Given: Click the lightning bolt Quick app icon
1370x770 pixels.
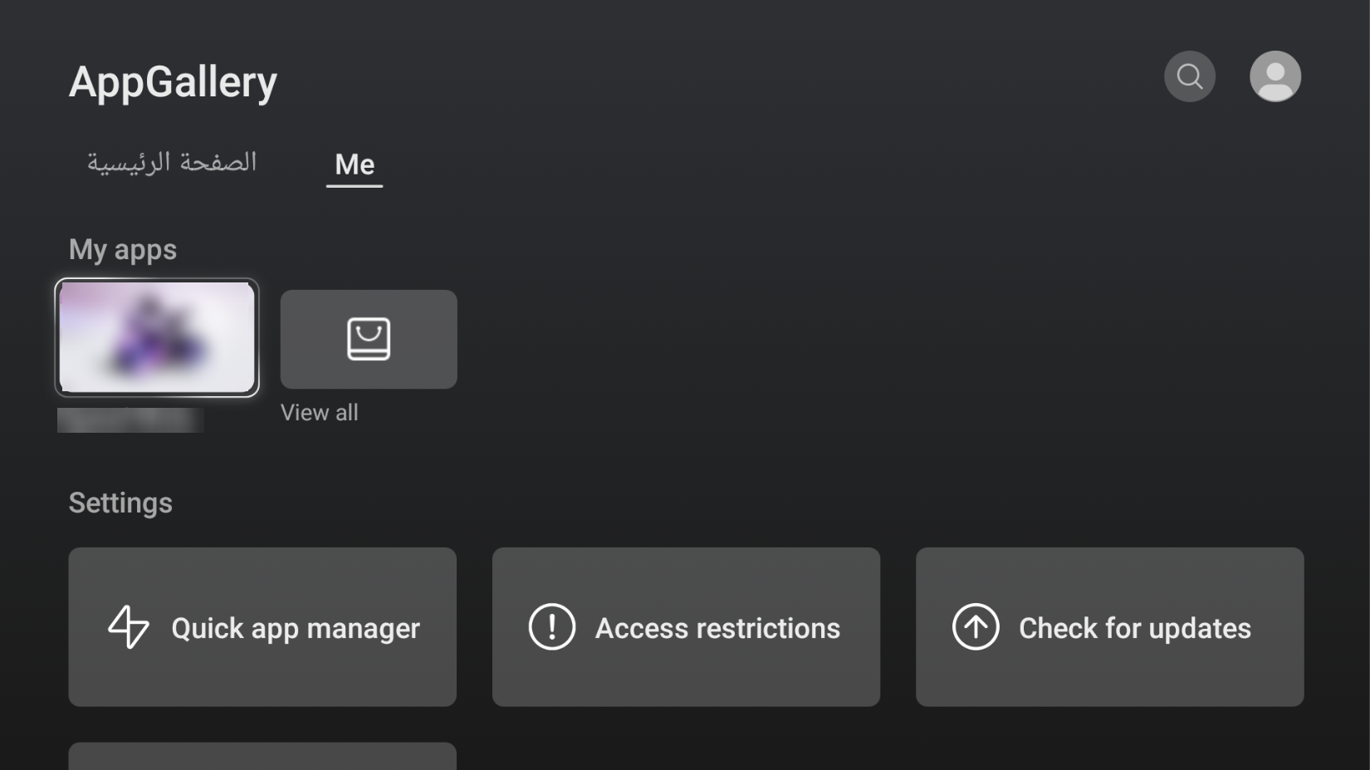Looking at the screenshot, I should click(128, 627).
